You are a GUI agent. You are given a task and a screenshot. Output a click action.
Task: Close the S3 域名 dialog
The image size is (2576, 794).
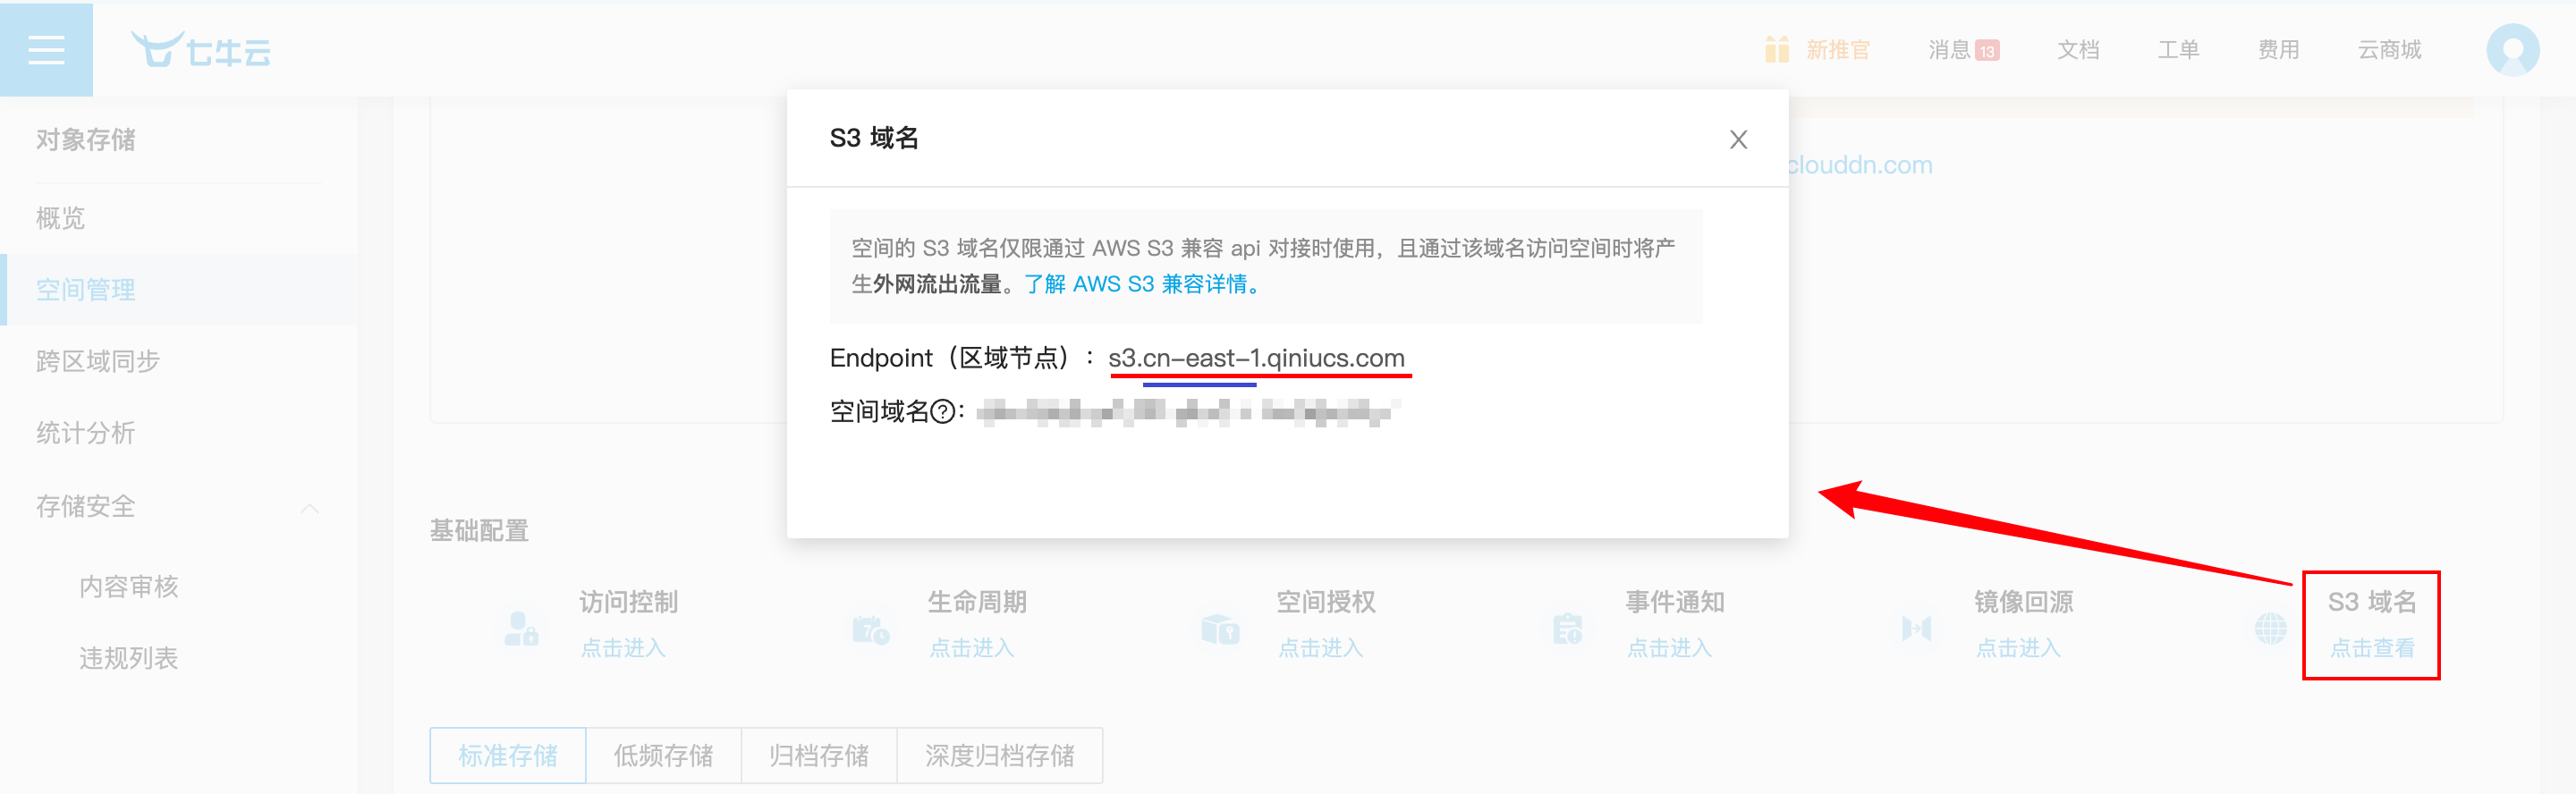click(1738, 139)
